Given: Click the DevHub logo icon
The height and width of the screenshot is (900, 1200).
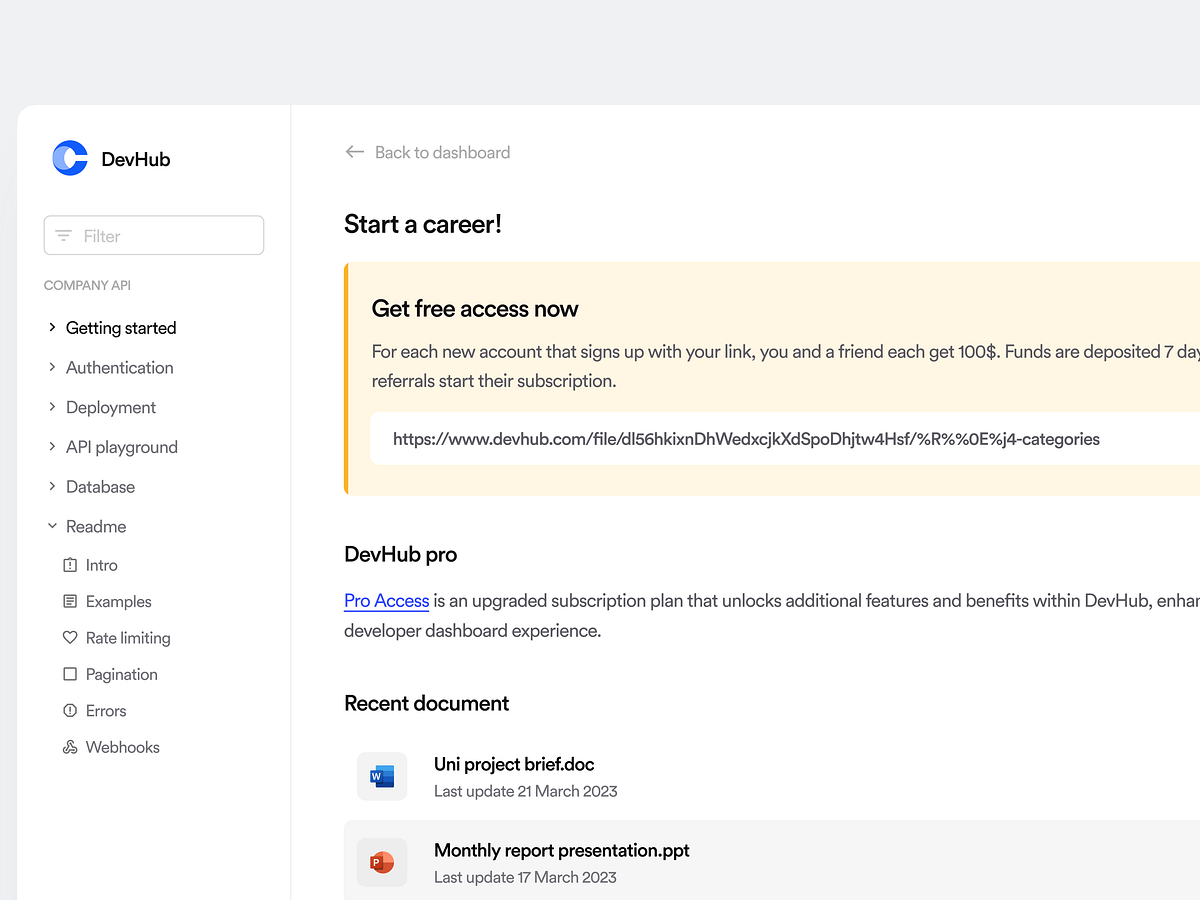Looking at the screenshot, I should pos(70,158).
